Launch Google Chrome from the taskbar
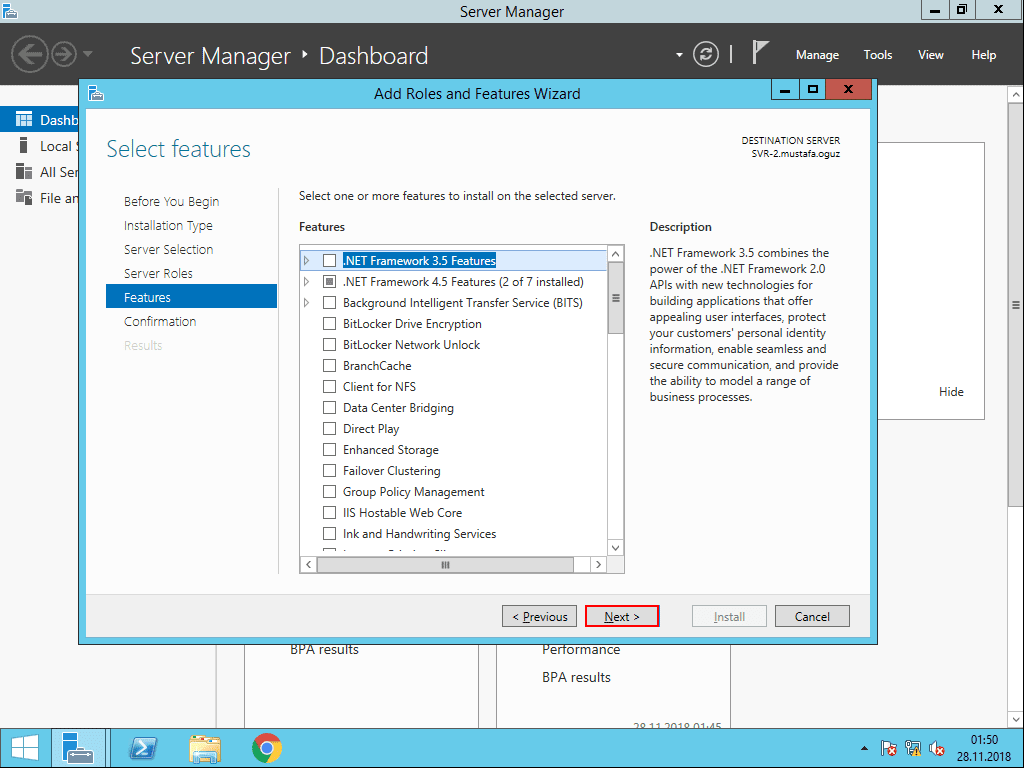This screenshot has width=1024, height=768. pos(268,748)
